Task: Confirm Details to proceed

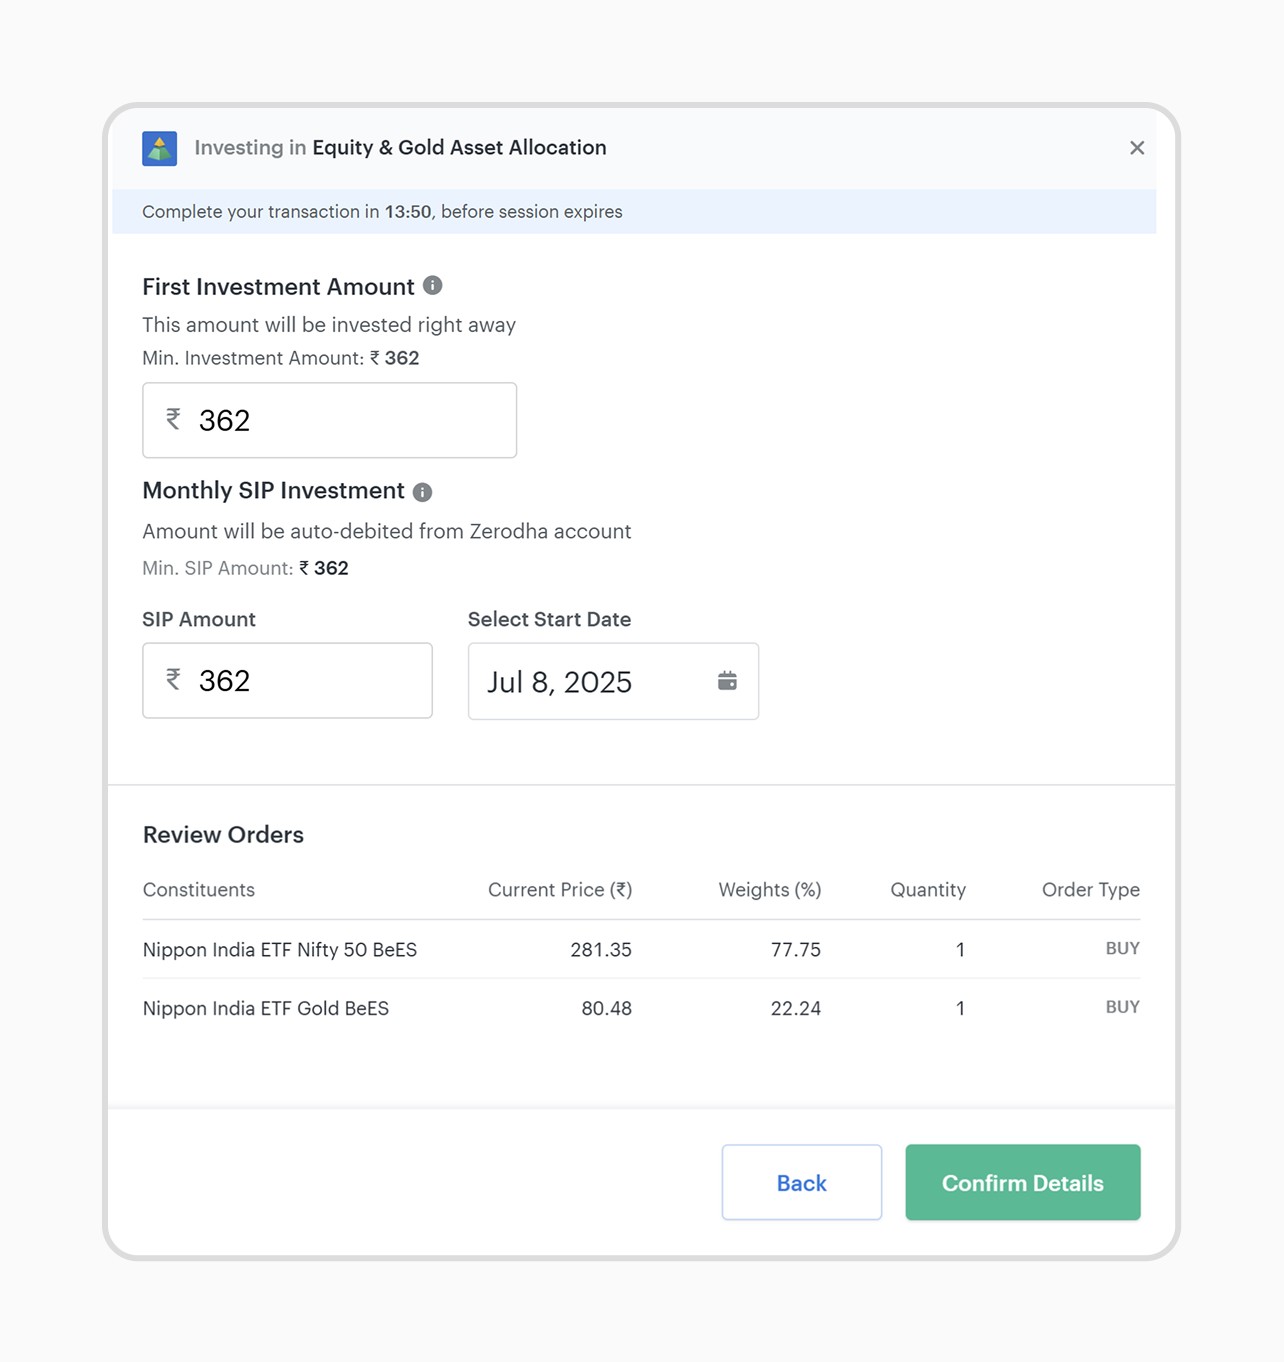Action: click(1023, 1182)
